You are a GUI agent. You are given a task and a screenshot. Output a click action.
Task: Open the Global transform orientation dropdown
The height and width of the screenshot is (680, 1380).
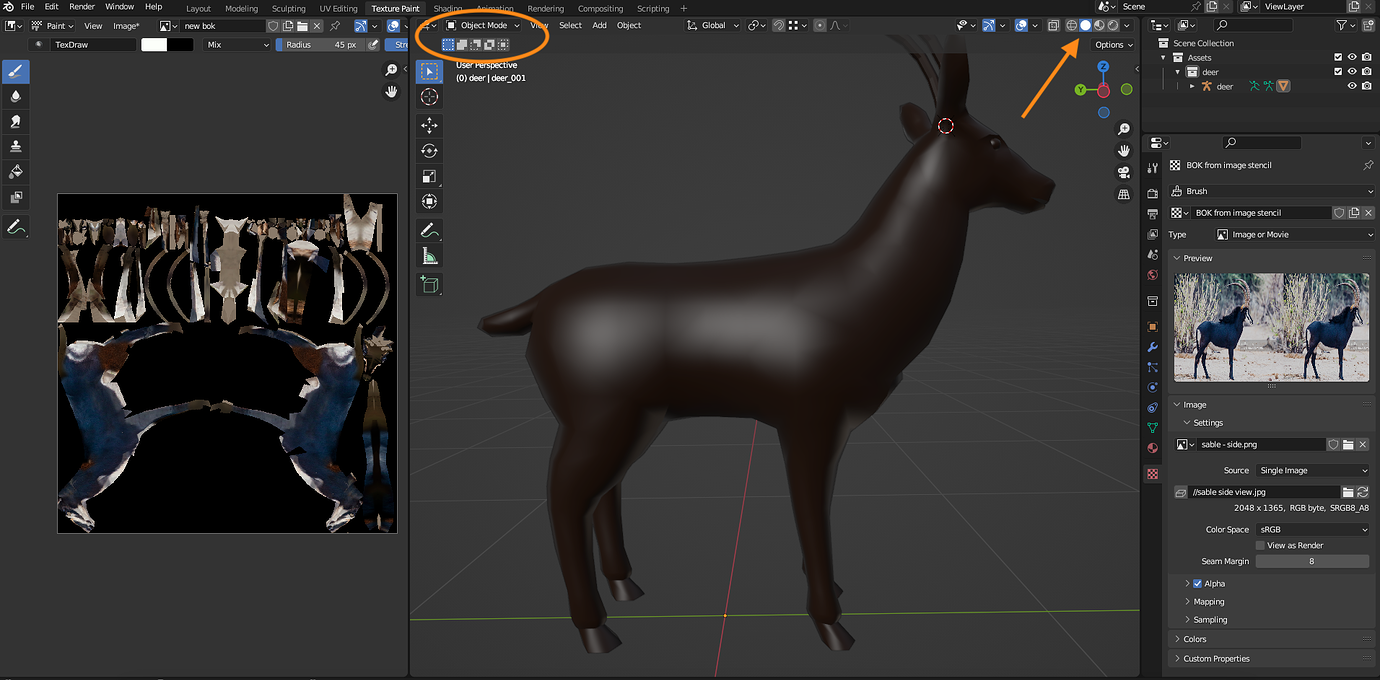[713, 25]
